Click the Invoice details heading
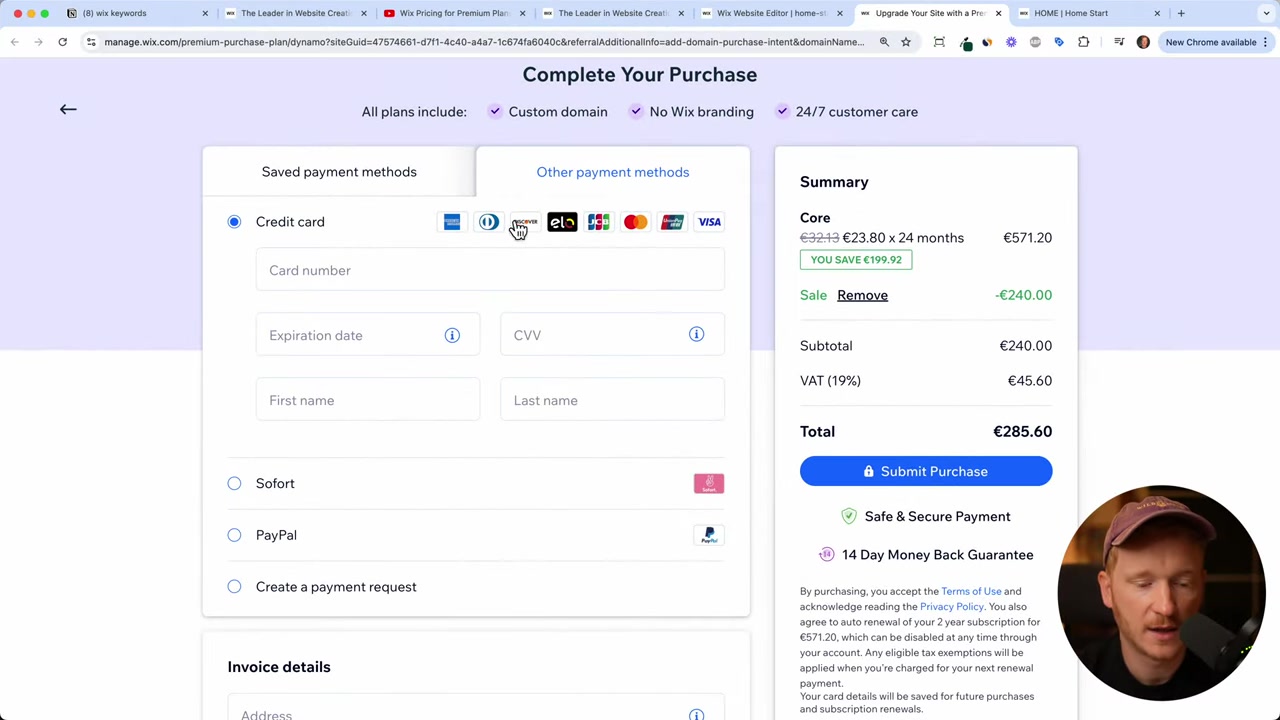Screen dimensions: 1280x720 pos(279,667)
